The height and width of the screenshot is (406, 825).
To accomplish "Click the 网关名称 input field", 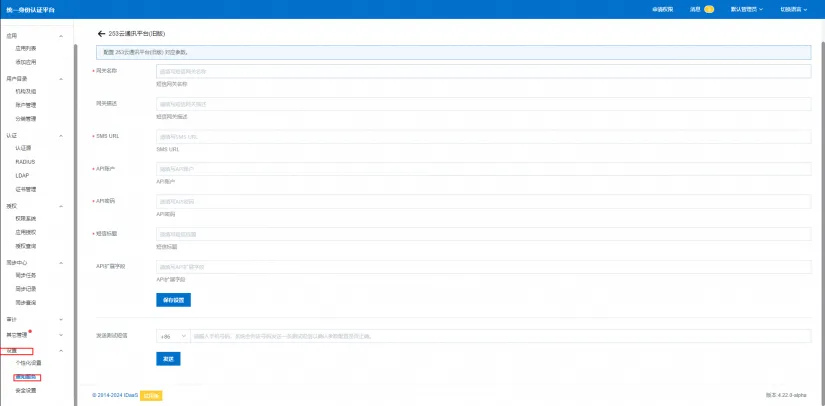I will 483,72.
